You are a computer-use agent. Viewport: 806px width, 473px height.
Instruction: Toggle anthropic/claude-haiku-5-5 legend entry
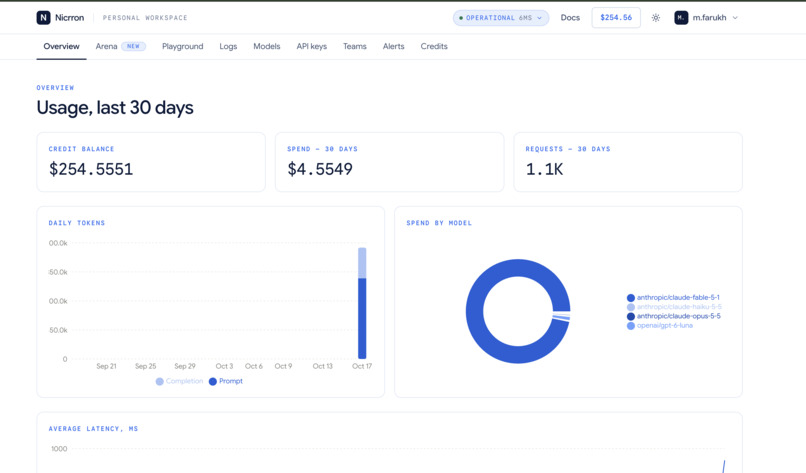pos(674,306)
